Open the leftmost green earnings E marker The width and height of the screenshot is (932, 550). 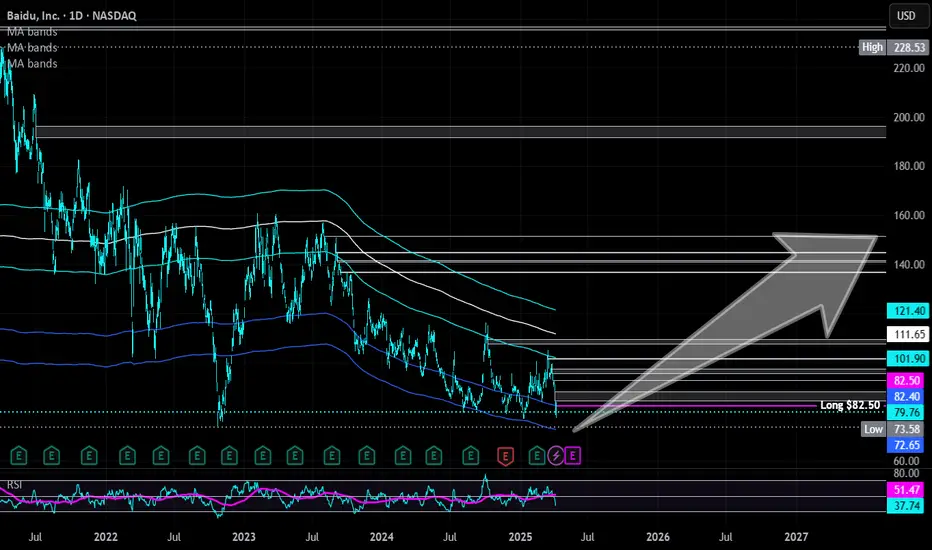[x=18, y=456]
